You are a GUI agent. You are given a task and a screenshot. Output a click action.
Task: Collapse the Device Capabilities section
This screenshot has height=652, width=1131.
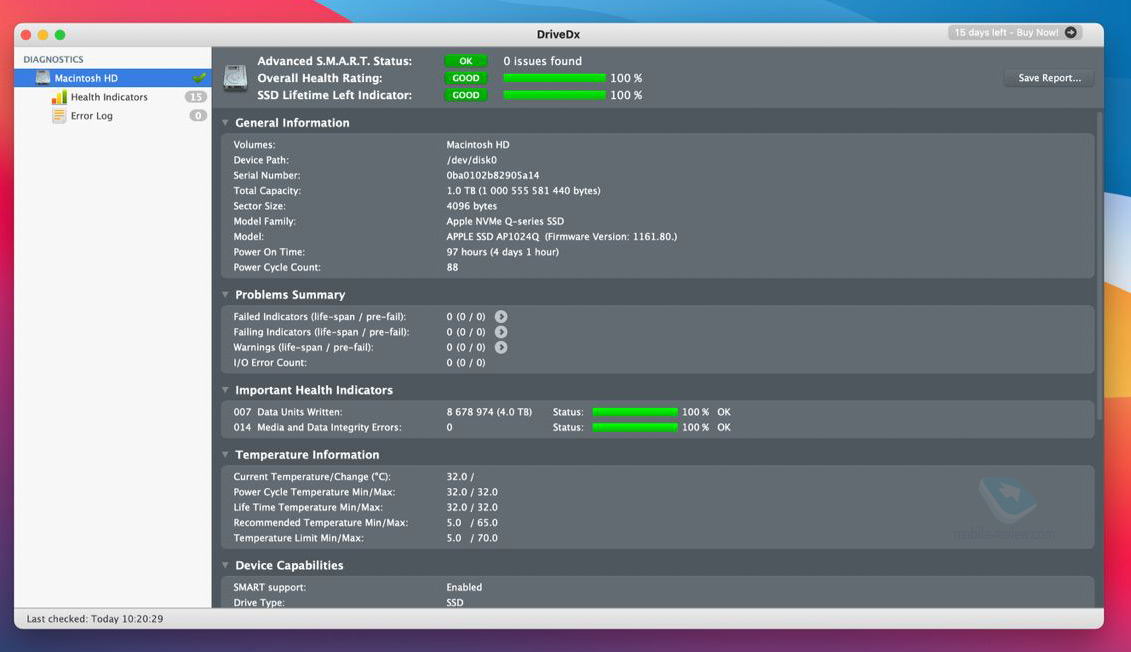(x=225, y=565)
